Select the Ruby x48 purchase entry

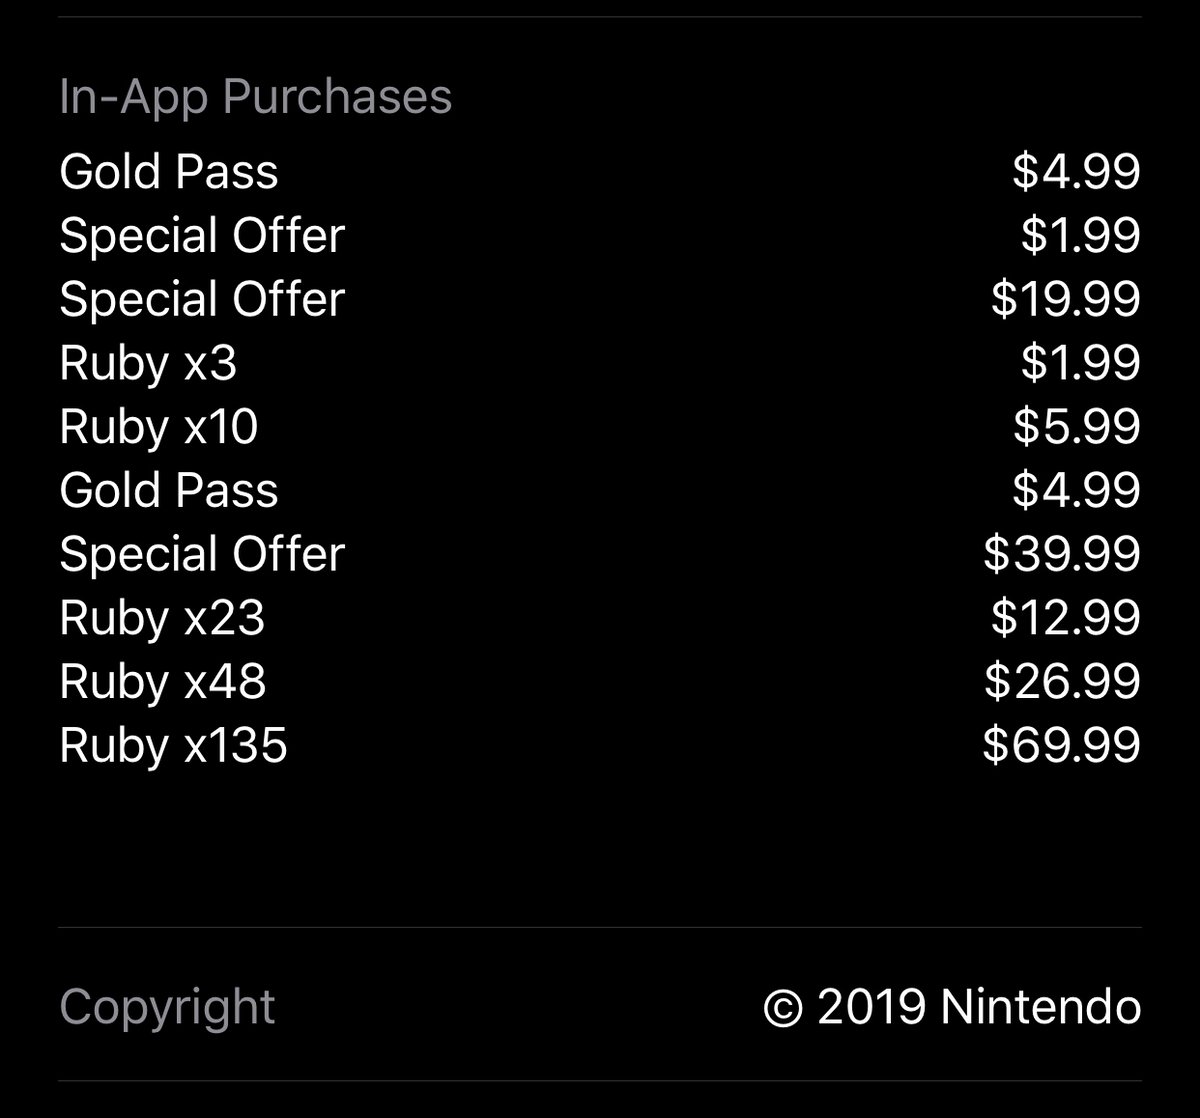click(163, 682)
